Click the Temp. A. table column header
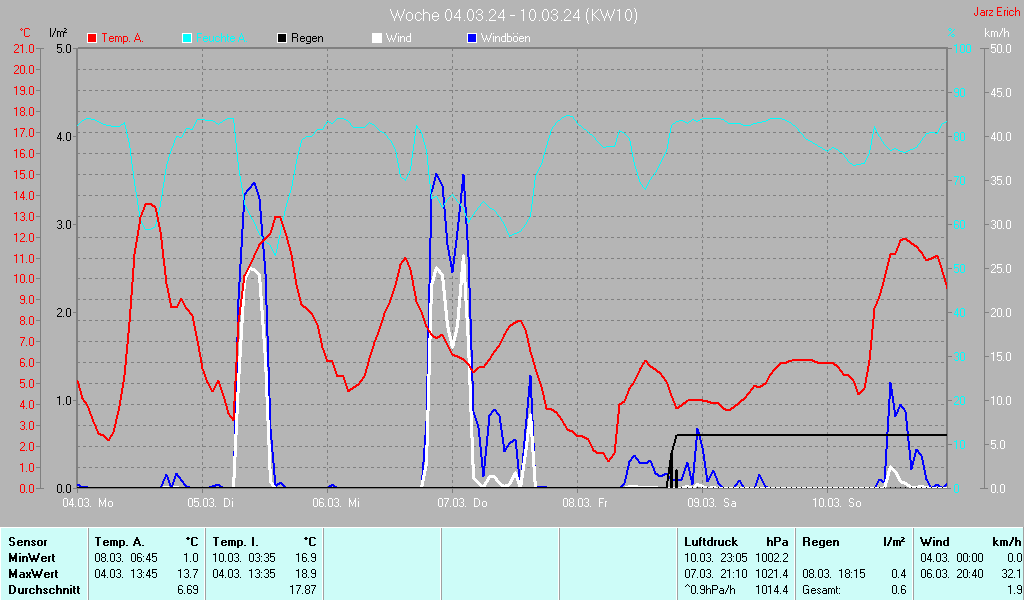 tap(118, 541)
